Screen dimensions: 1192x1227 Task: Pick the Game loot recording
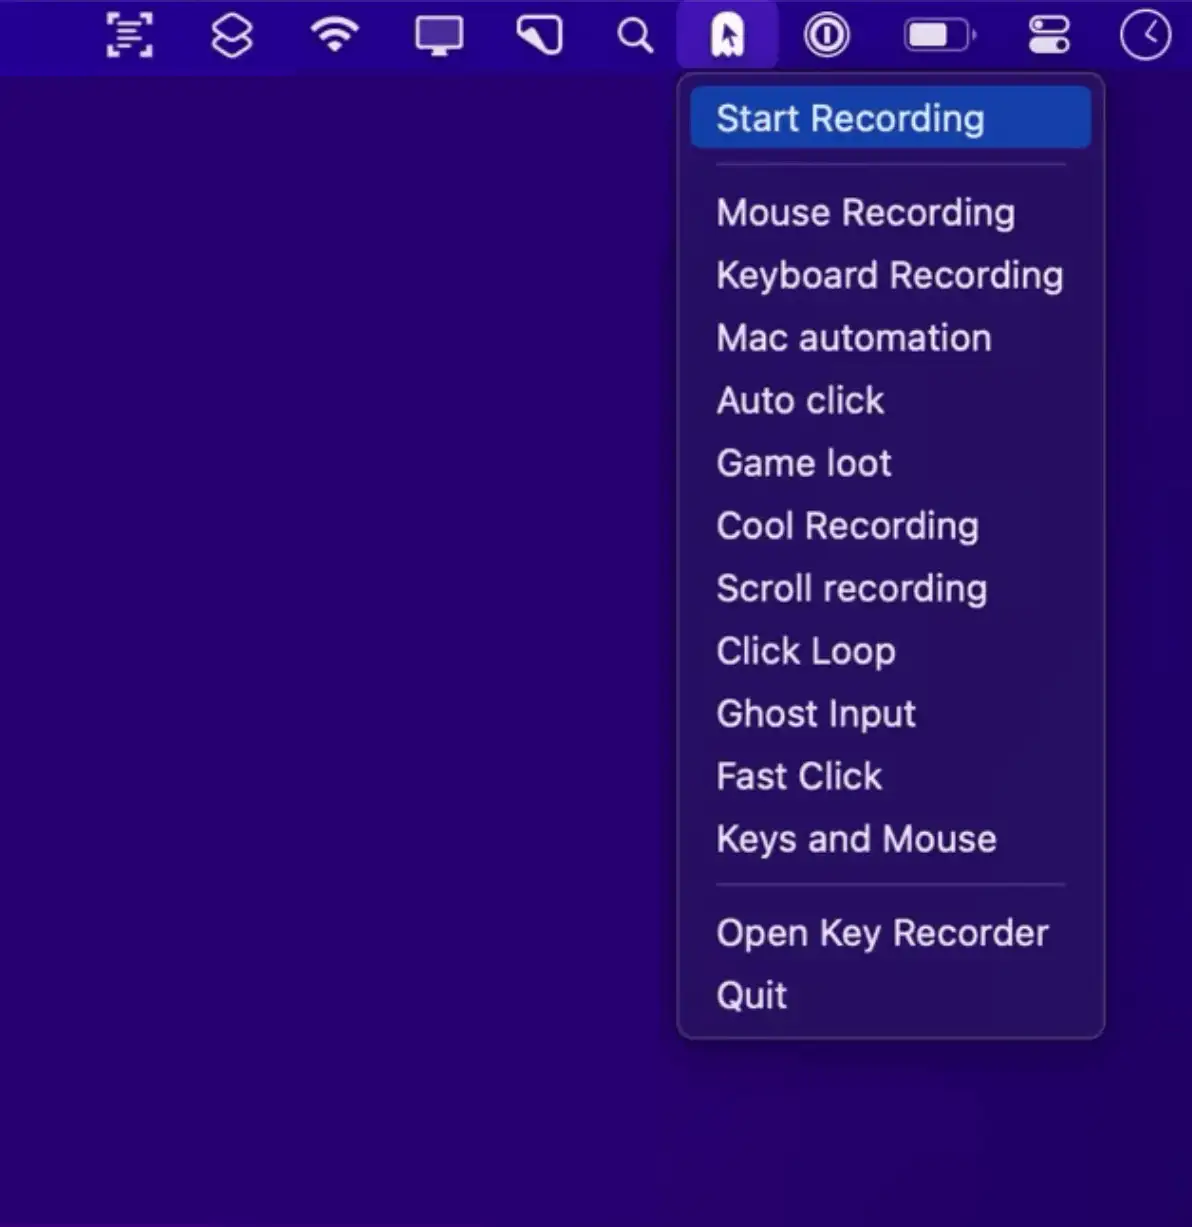coord(890,463)
